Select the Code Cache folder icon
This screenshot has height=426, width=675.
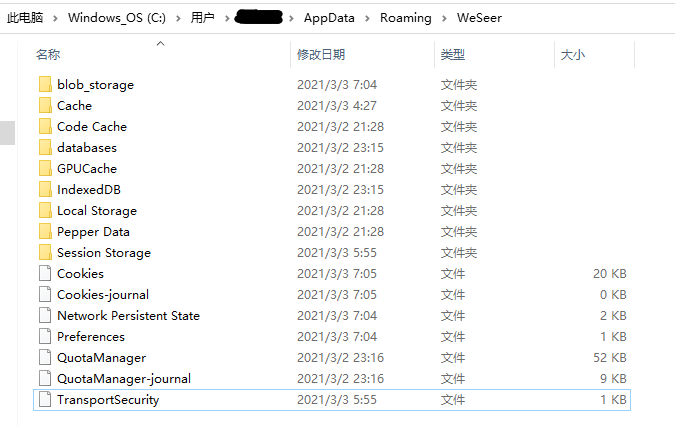click(44, 127)
